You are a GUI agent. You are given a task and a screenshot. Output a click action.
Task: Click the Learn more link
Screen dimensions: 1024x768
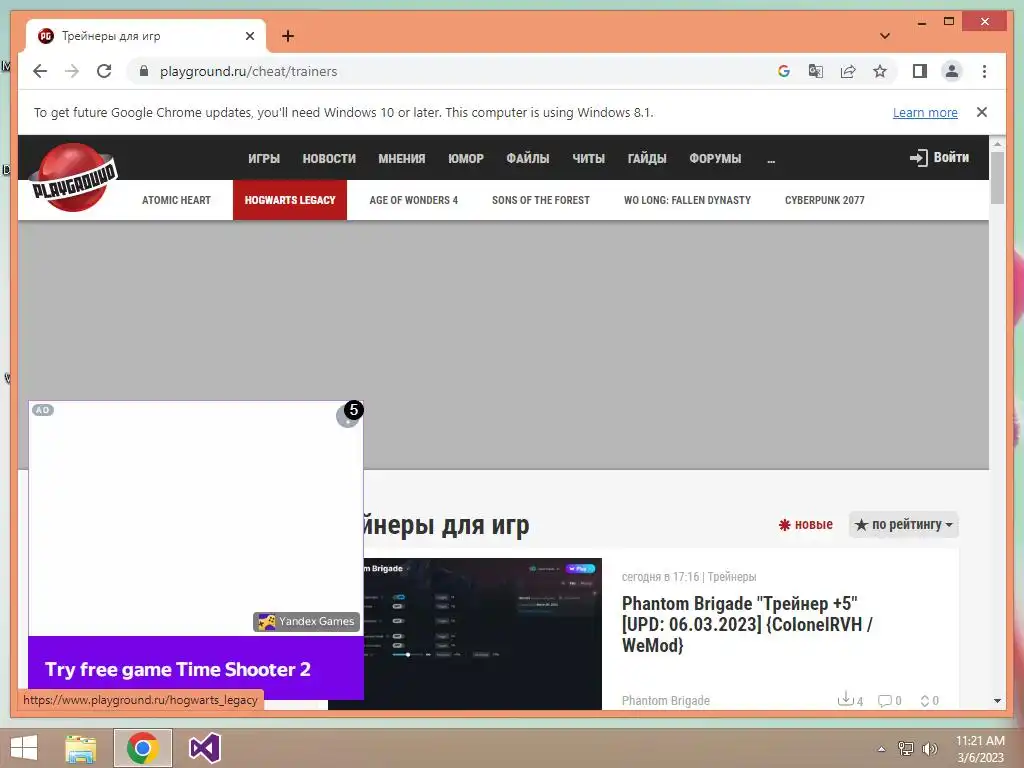pyautogui.click(x=925, y=112)
